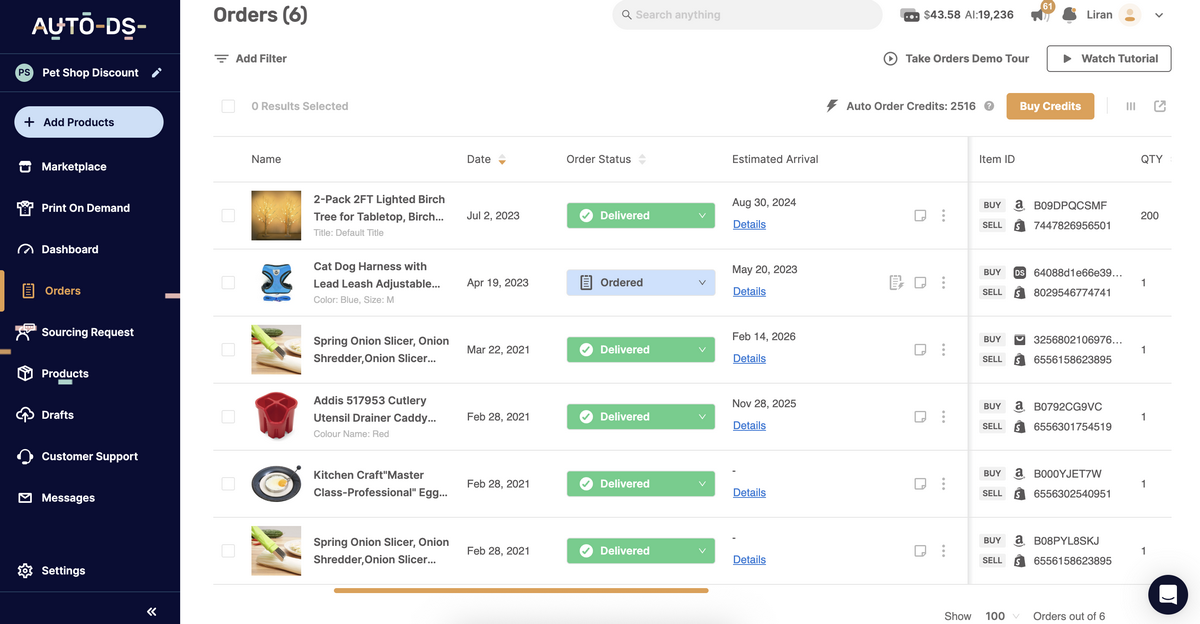Check the select-all orders checkbox
The height and width of the screenshot is (624, 1200).
tap(228, 105)
